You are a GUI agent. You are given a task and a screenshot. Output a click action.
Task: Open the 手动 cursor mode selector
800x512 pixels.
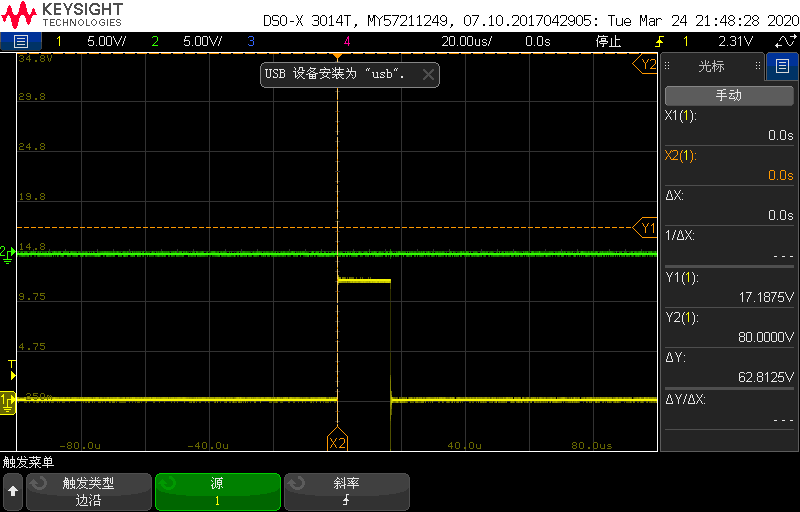(729, 95)
